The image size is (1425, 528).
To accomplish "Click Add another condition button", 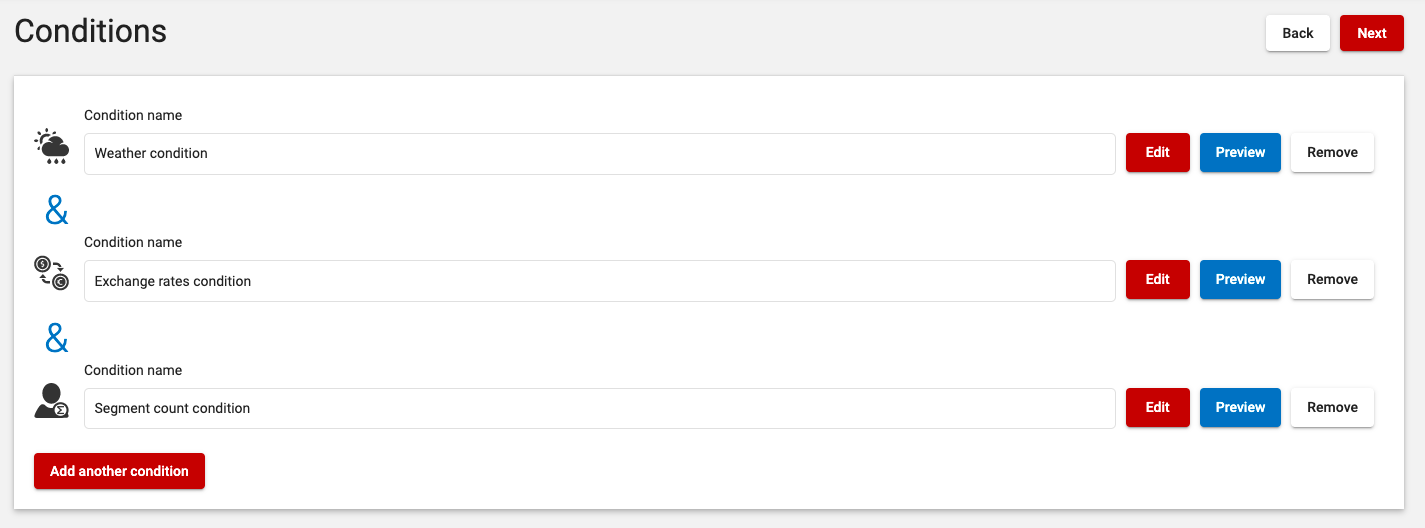I will point(119,471).
